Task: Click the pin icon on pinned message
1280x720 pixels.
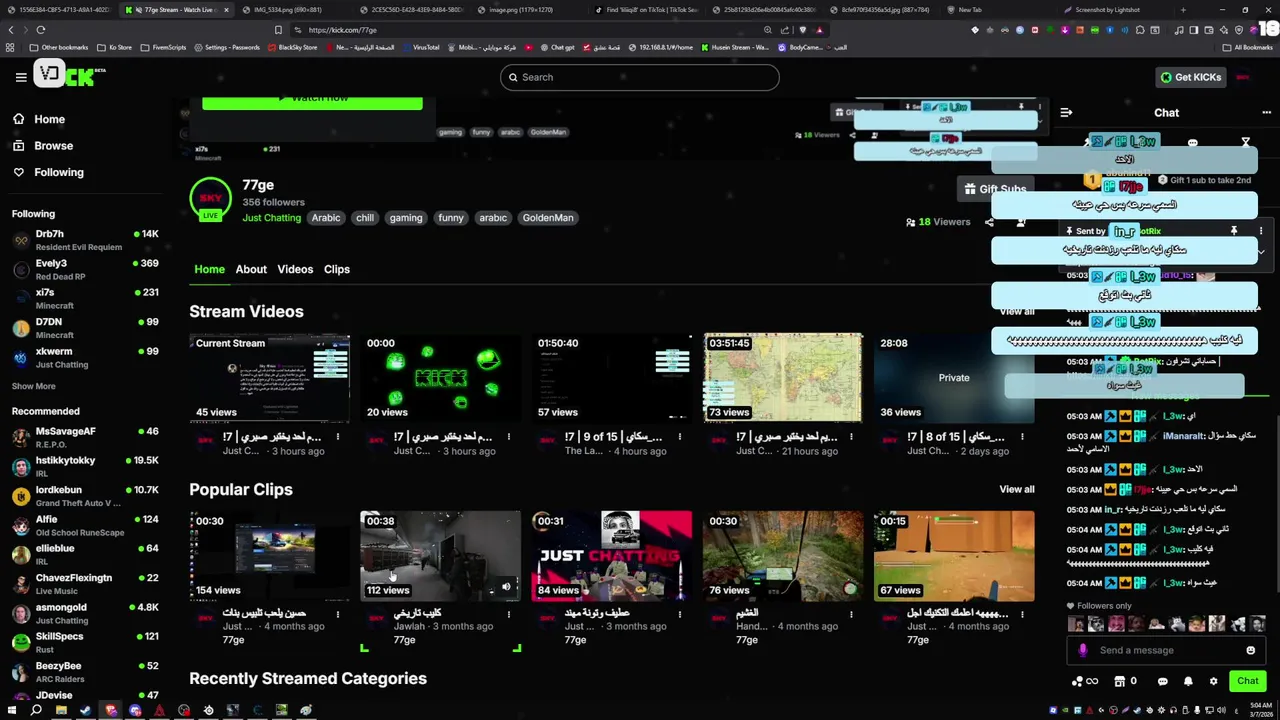Action: tap(1233, 231)
